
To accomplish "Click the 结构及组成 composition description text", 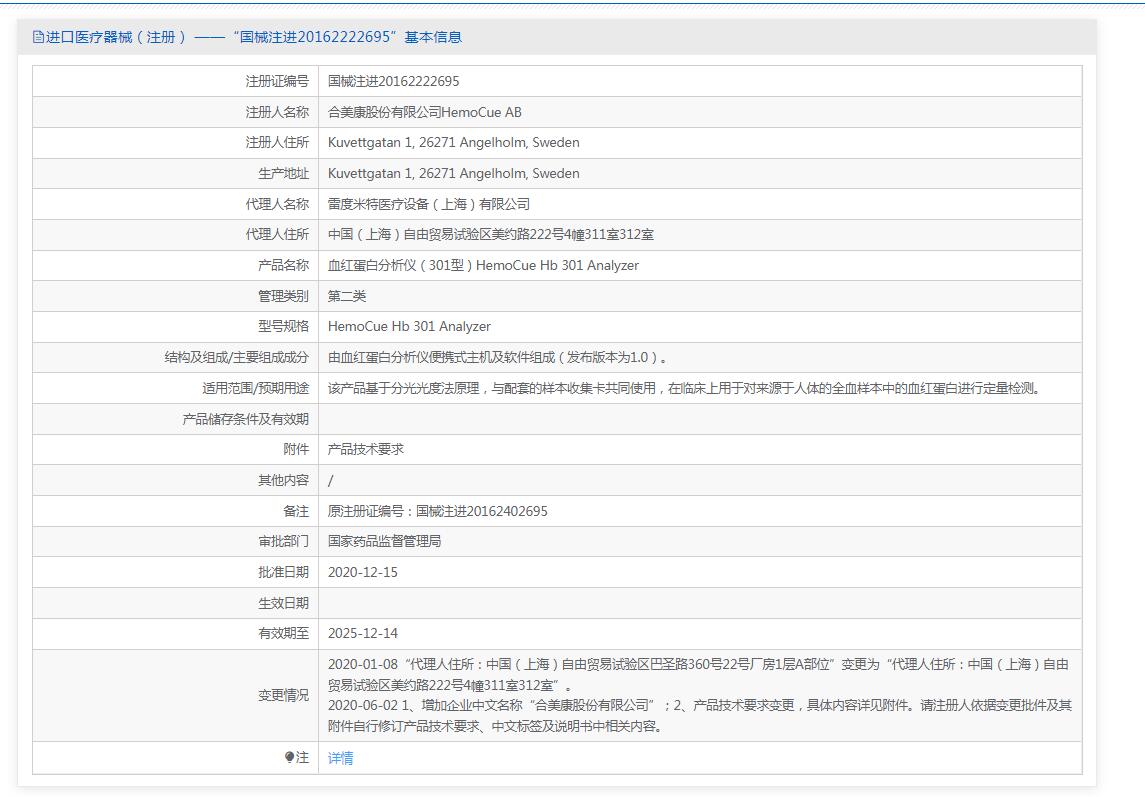I will [x=497, y=357].
